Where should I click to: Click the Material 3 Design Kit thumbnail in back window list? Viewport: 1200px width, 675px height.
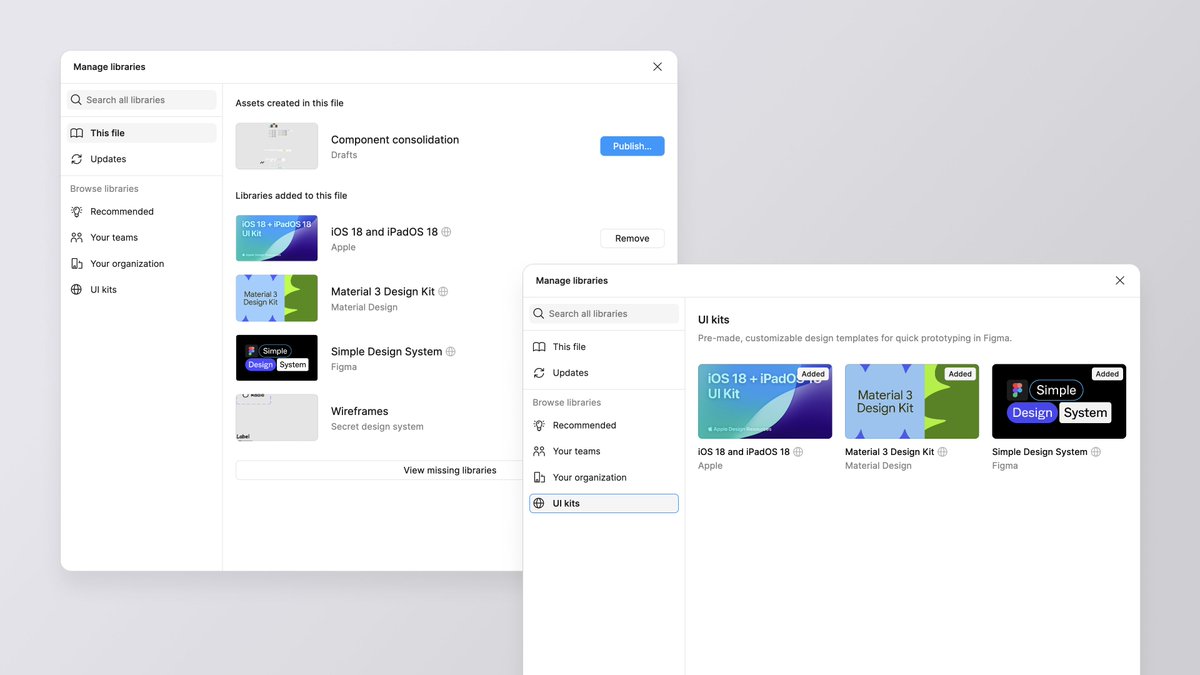coord(277,298)
